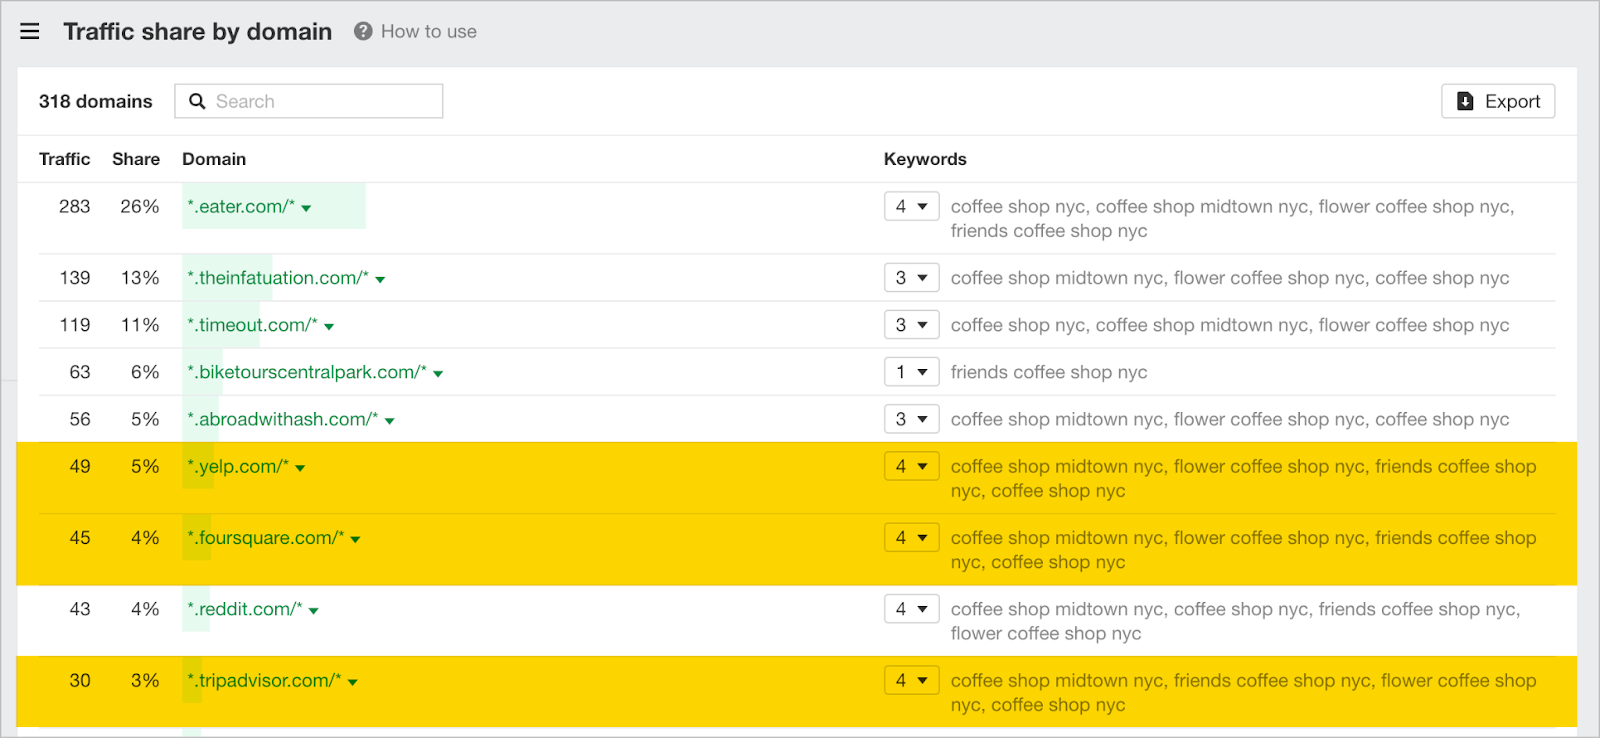Open the keywords dropdown for foursquare.com

pos(911,538)
